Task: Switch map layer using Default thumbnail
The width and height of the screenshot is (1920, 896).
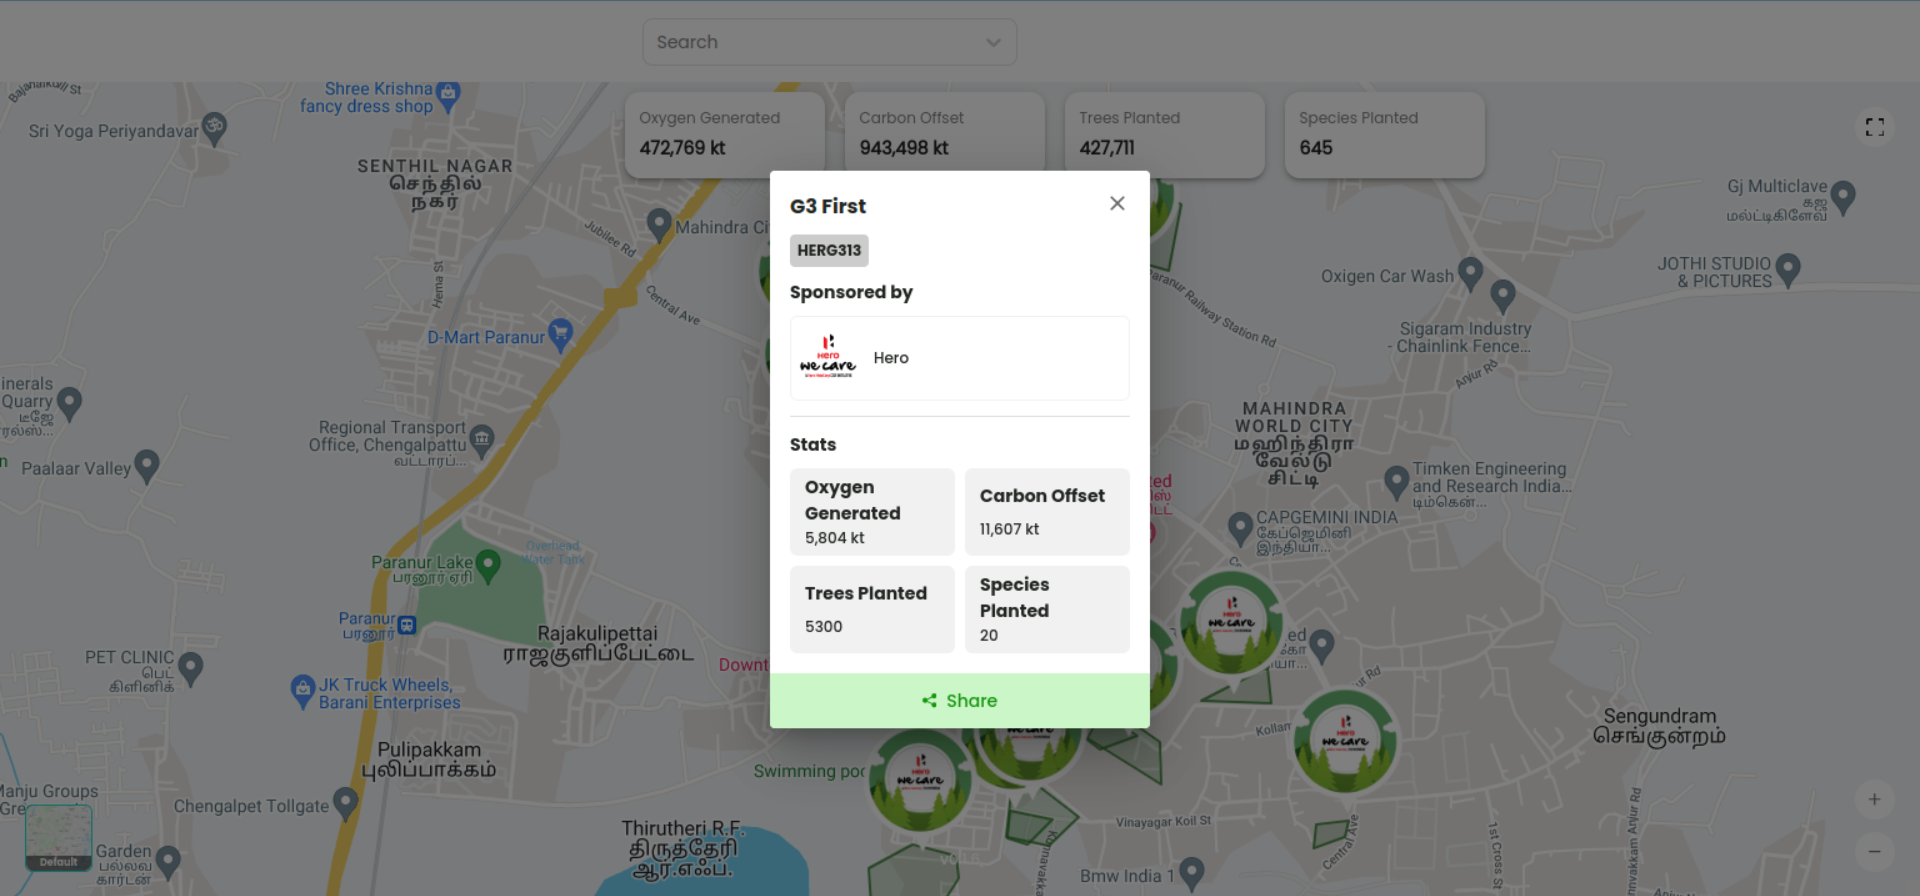Action: [58, 837]
